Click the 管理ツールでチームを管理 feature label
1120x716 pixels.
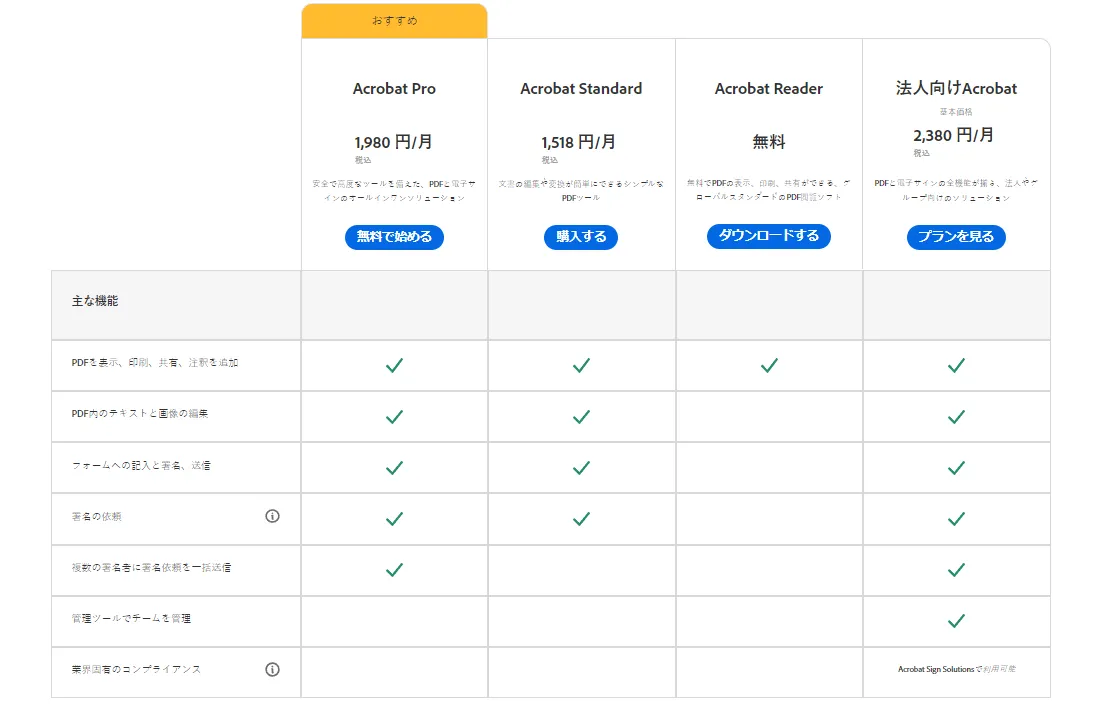(x=131, y=618)
